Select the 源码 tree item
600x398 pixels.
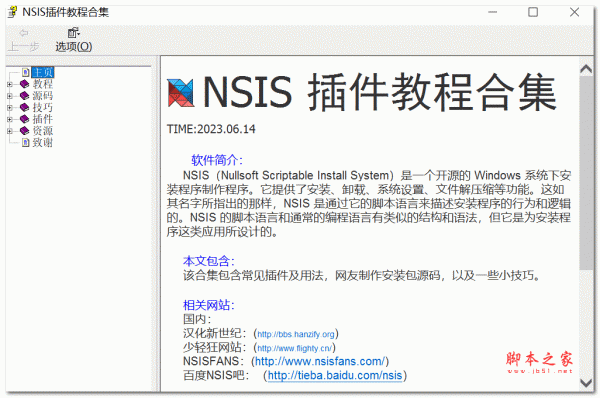42,96
